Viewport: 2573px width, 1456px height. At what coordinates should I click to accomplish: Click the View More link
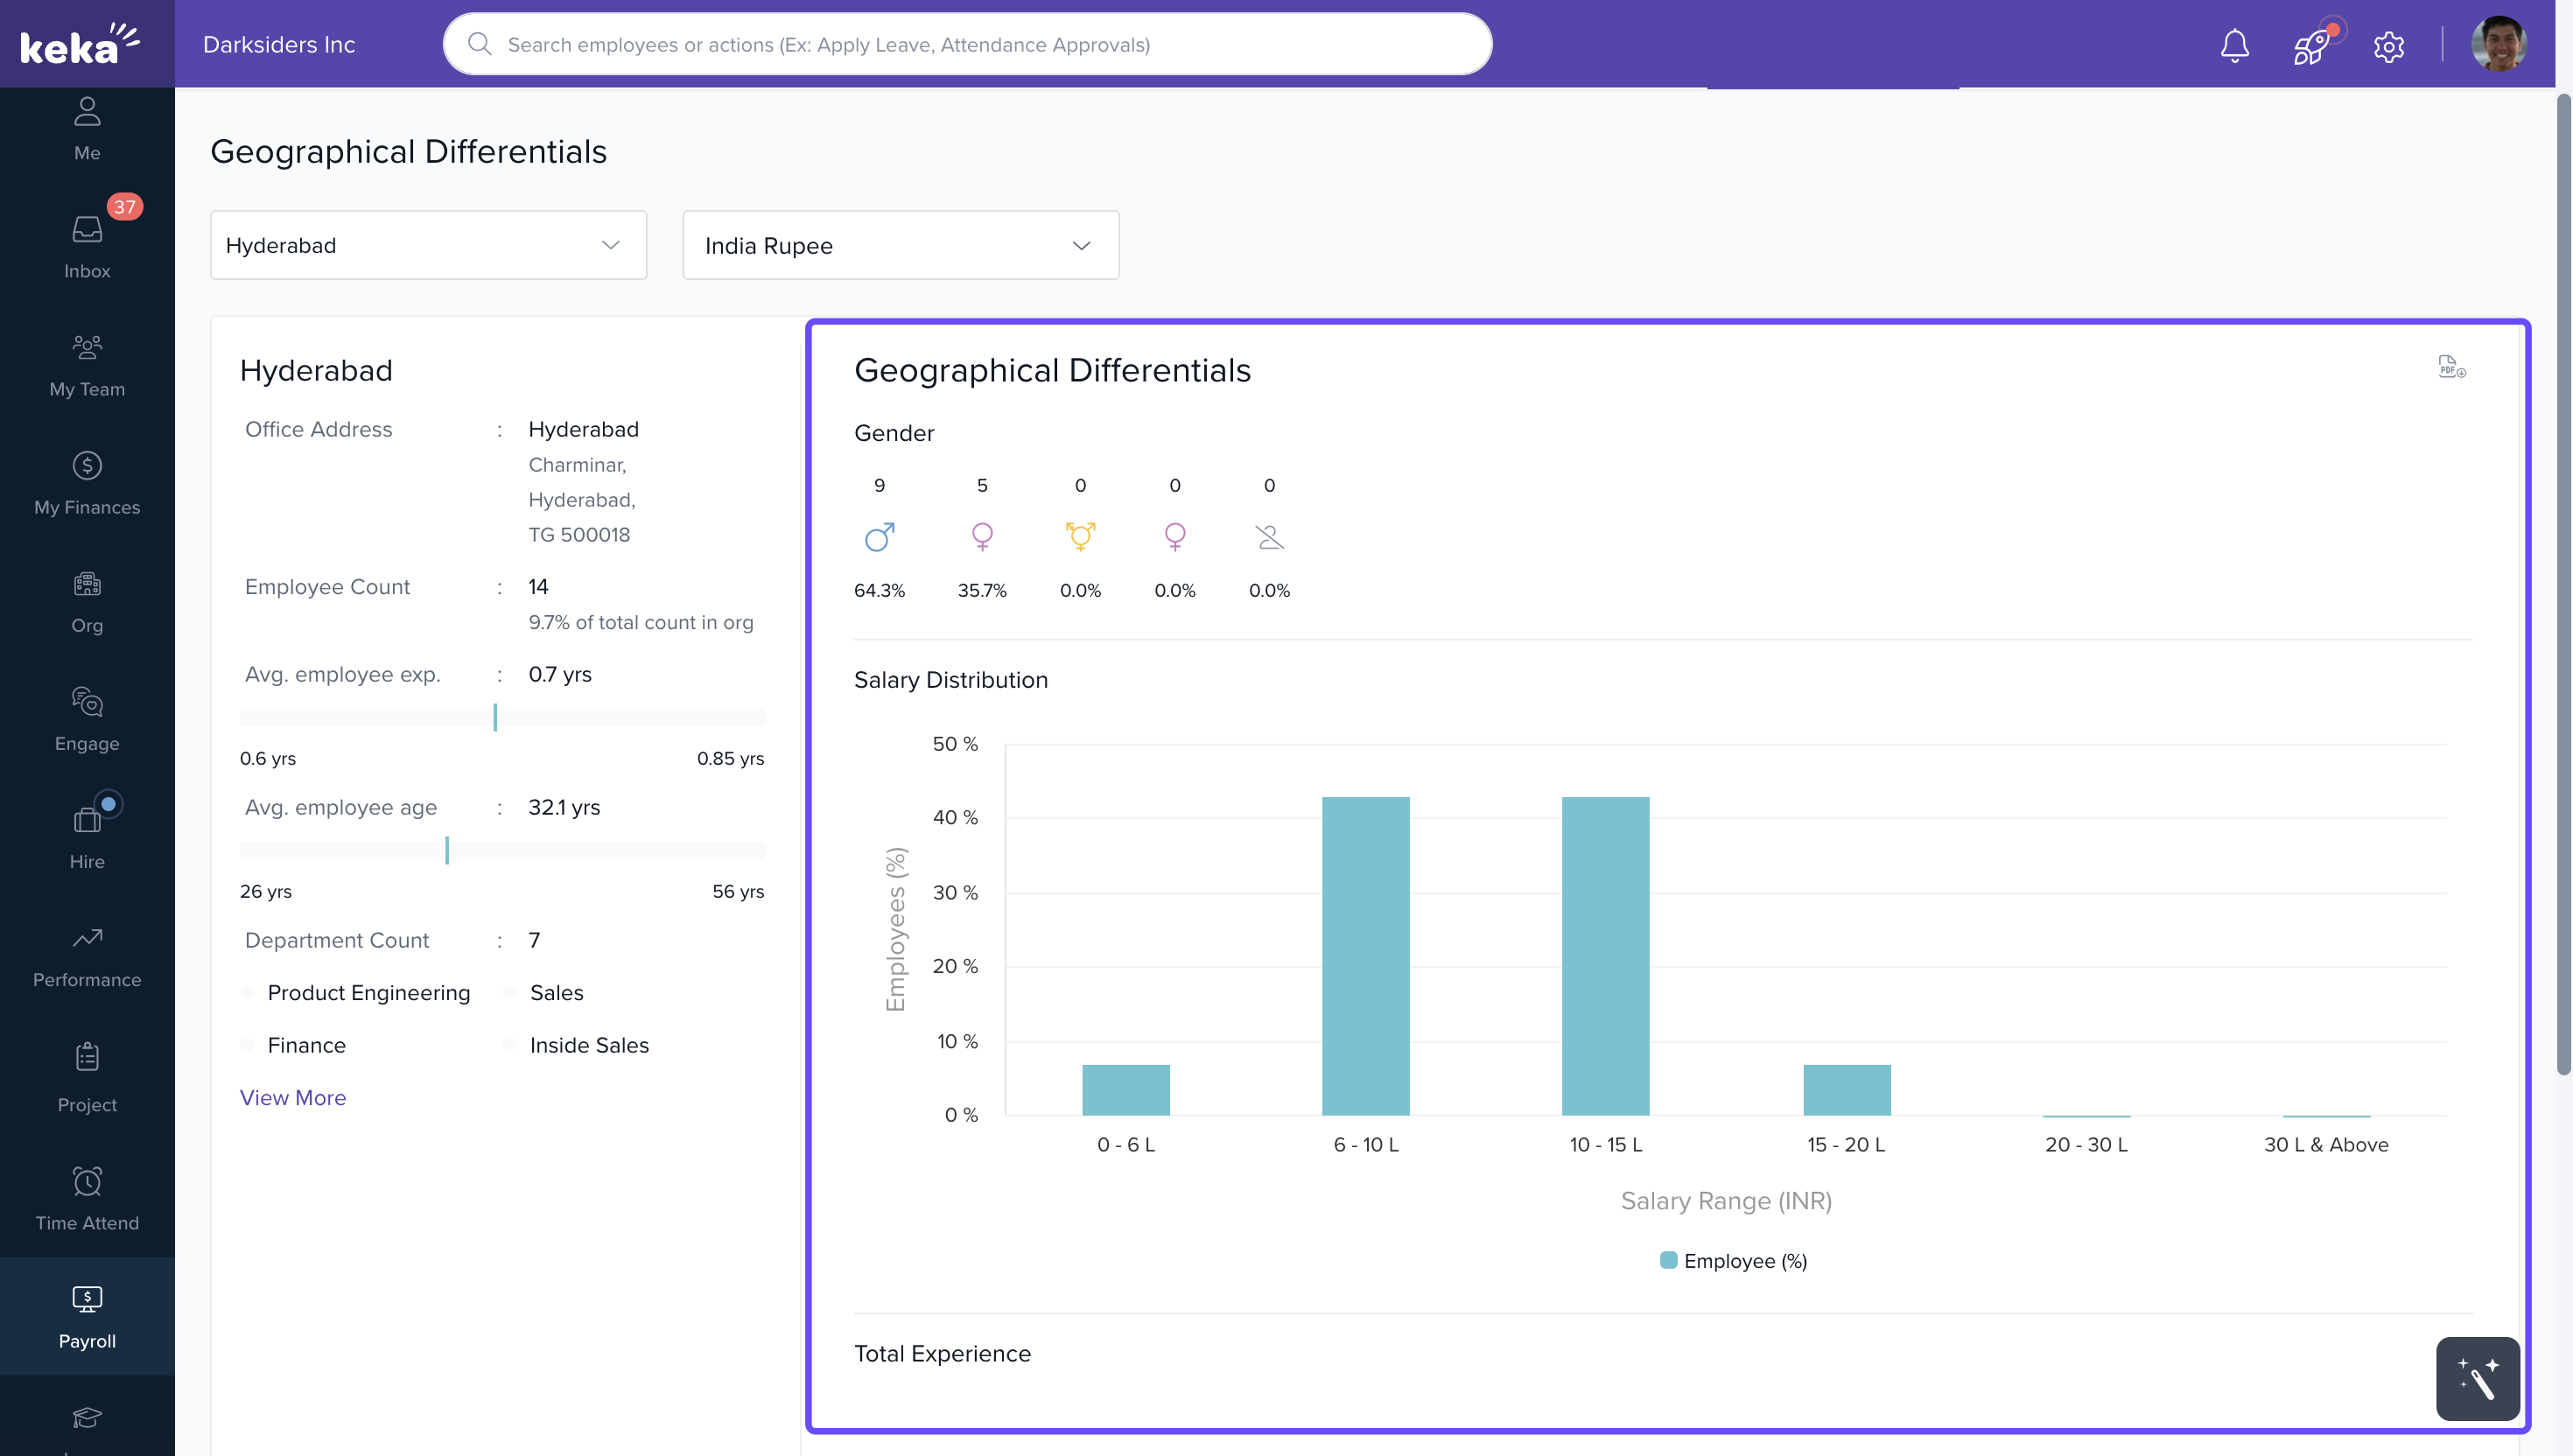click(x=292, y=1097)
